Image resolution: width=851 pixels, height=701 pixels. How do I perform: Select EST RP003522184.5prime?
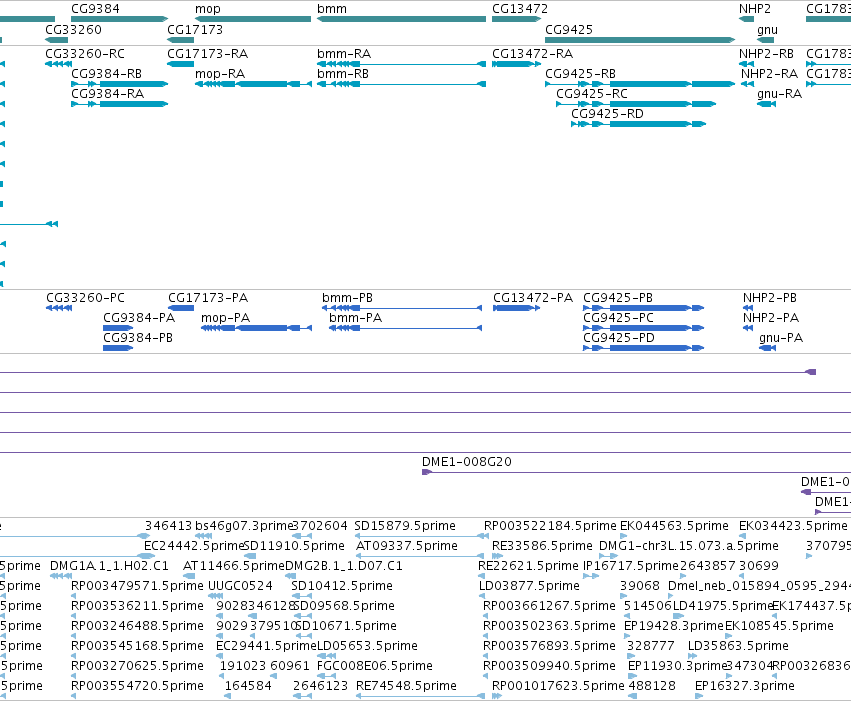pyautogui.click(x=550, y=526)
